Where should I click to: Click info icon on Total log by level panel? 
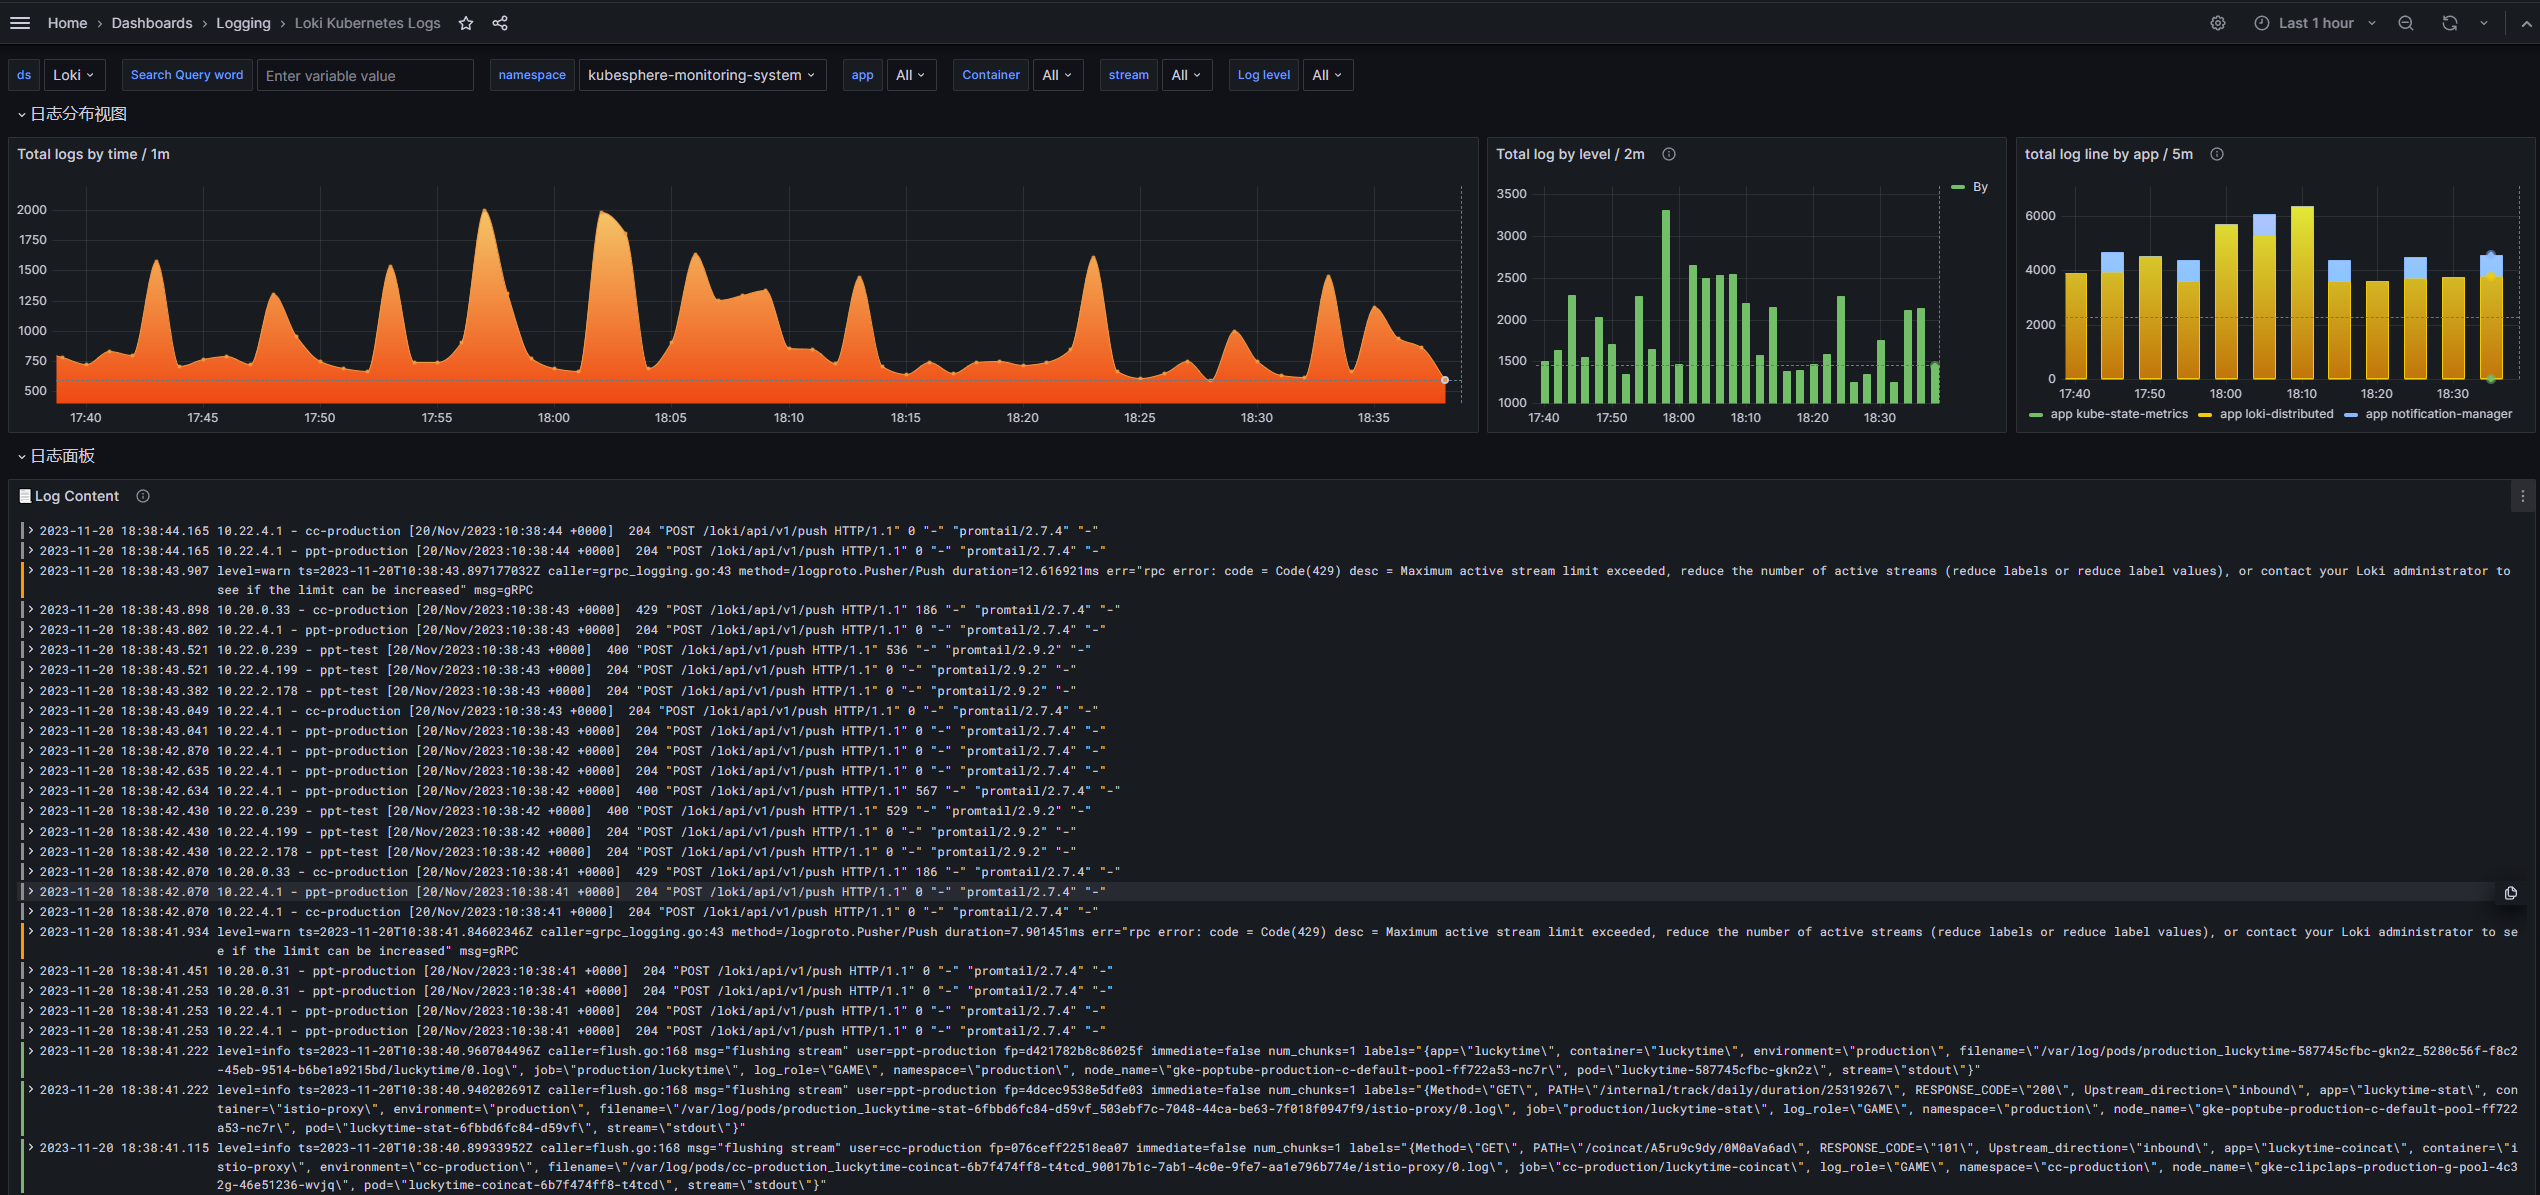pos(1669,154)
